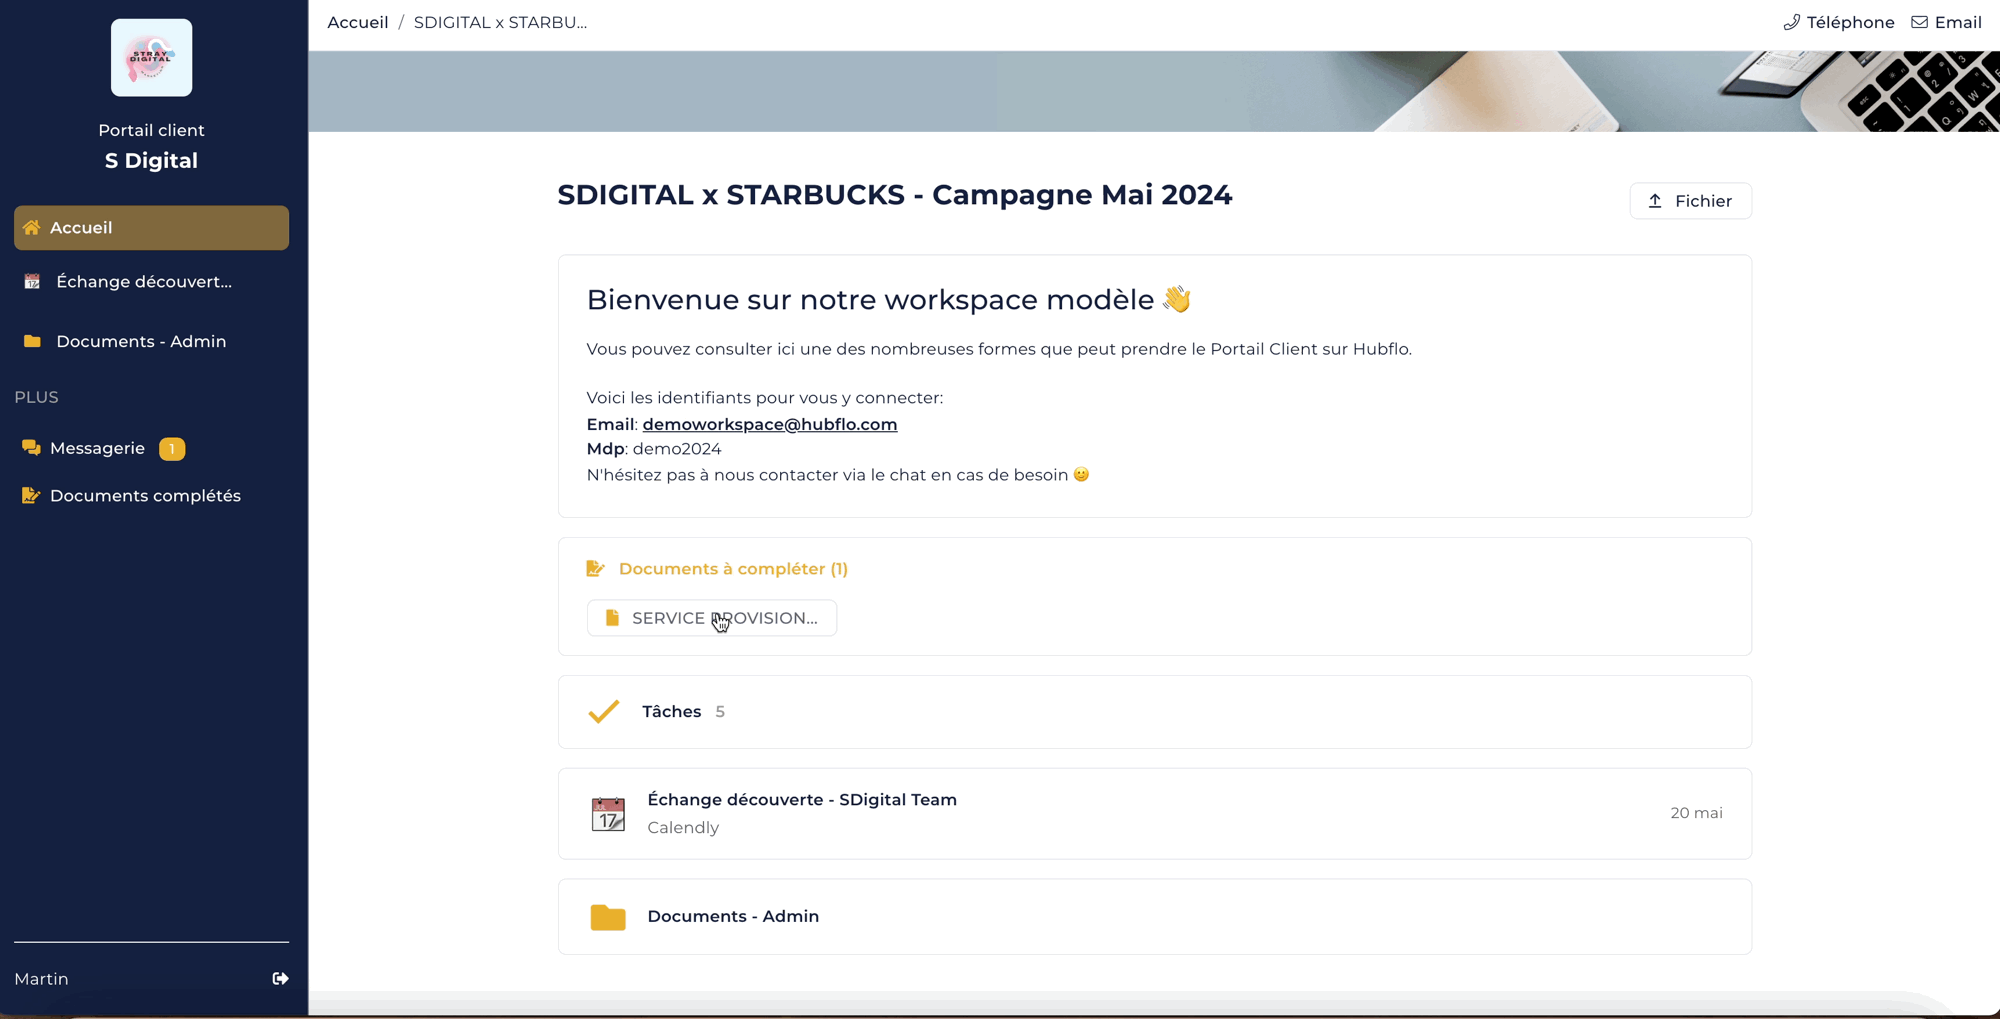Click the SDIGITAL x STARBU... breadcrumb
The image size is (2000, 1019).
click(x=500, y=23)
